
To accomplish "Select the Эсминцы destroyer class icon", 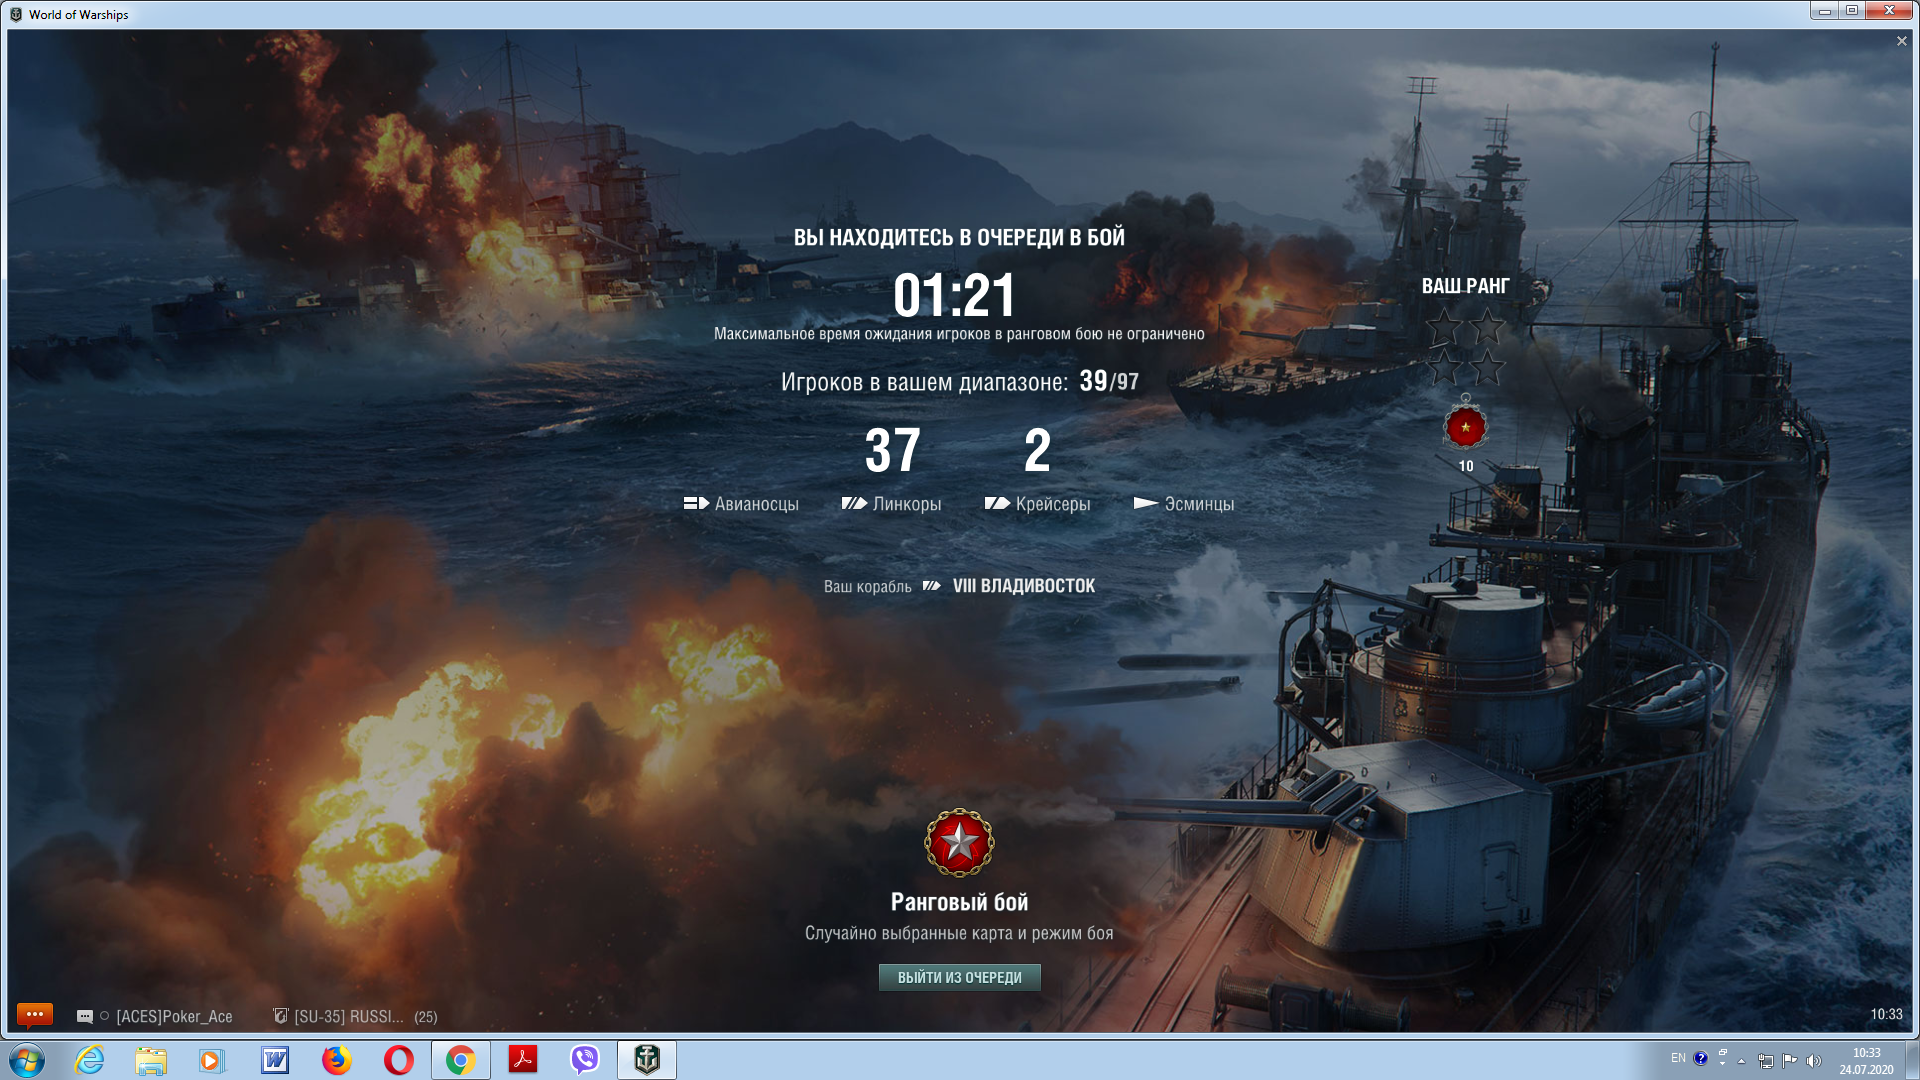I will 1146,503.
